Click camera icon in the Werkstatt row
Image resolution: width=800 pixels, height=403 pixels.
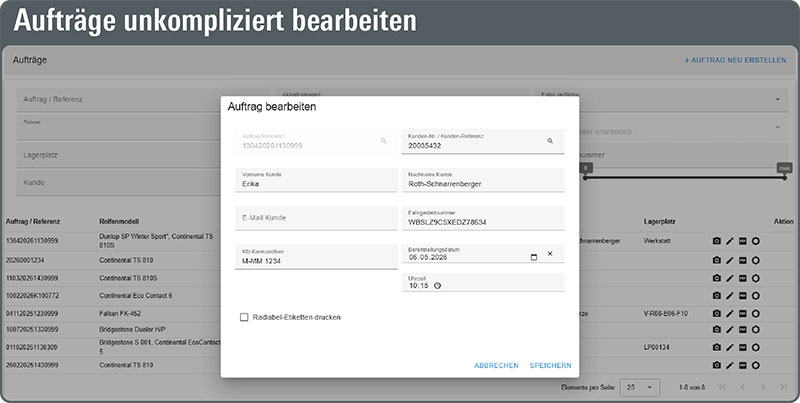pyautogui.click(x=717, y=241)
